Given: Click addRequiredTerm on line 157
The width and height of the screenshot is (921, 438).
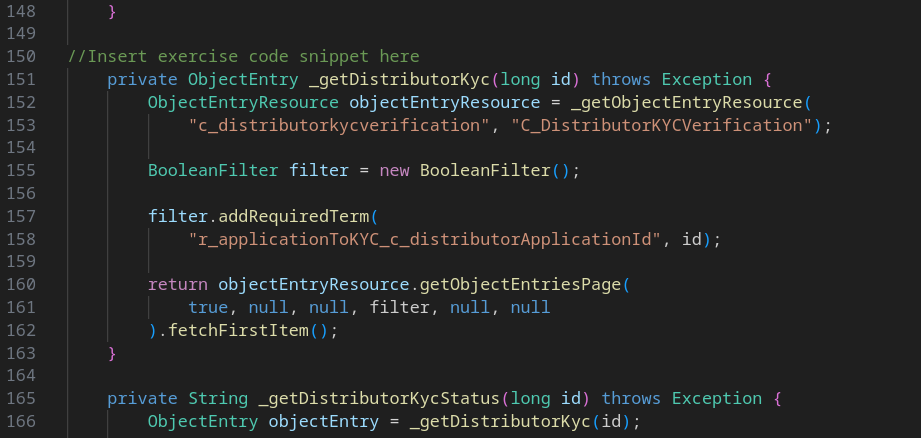Looking at the screenshot, I should 294,216.
